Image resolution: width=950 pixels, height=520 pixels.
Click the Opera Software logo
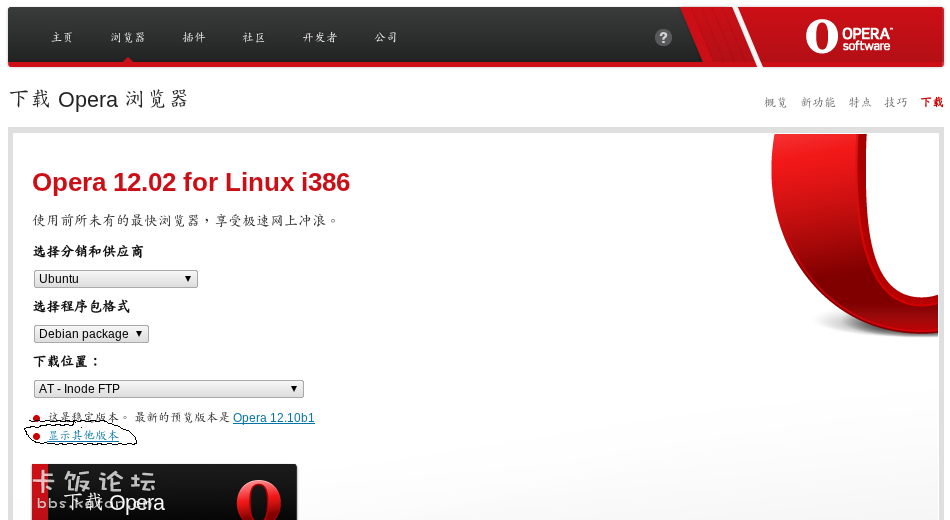coord(848,37)
